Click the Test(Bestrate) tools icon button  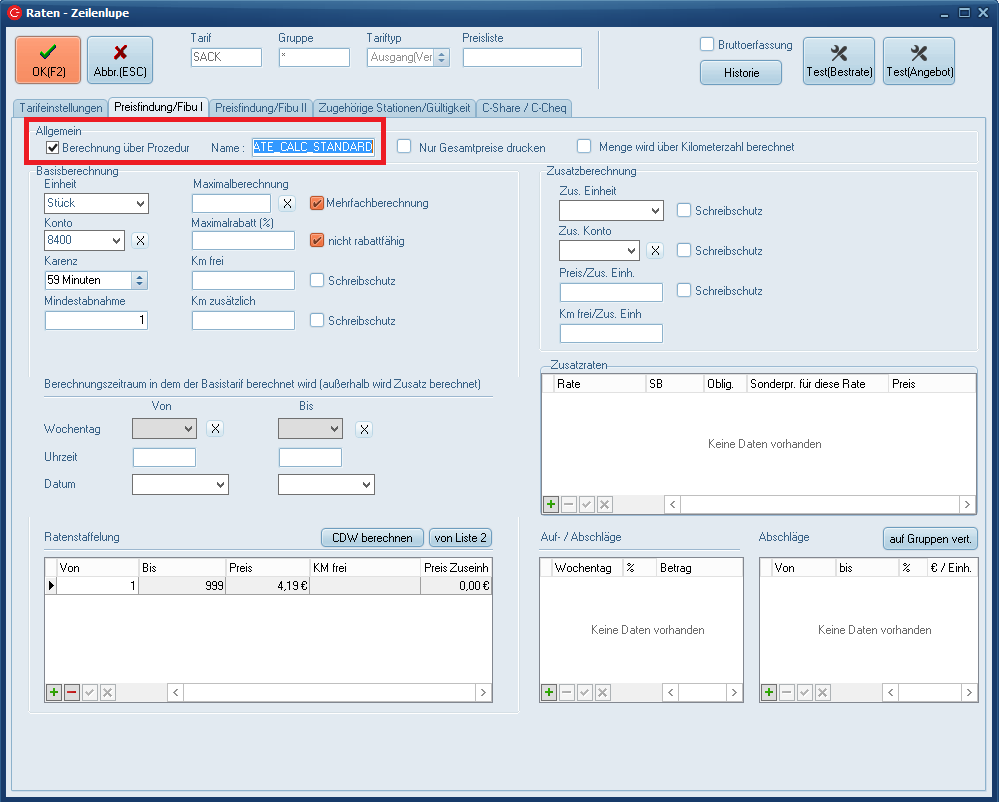pos(839,60)
